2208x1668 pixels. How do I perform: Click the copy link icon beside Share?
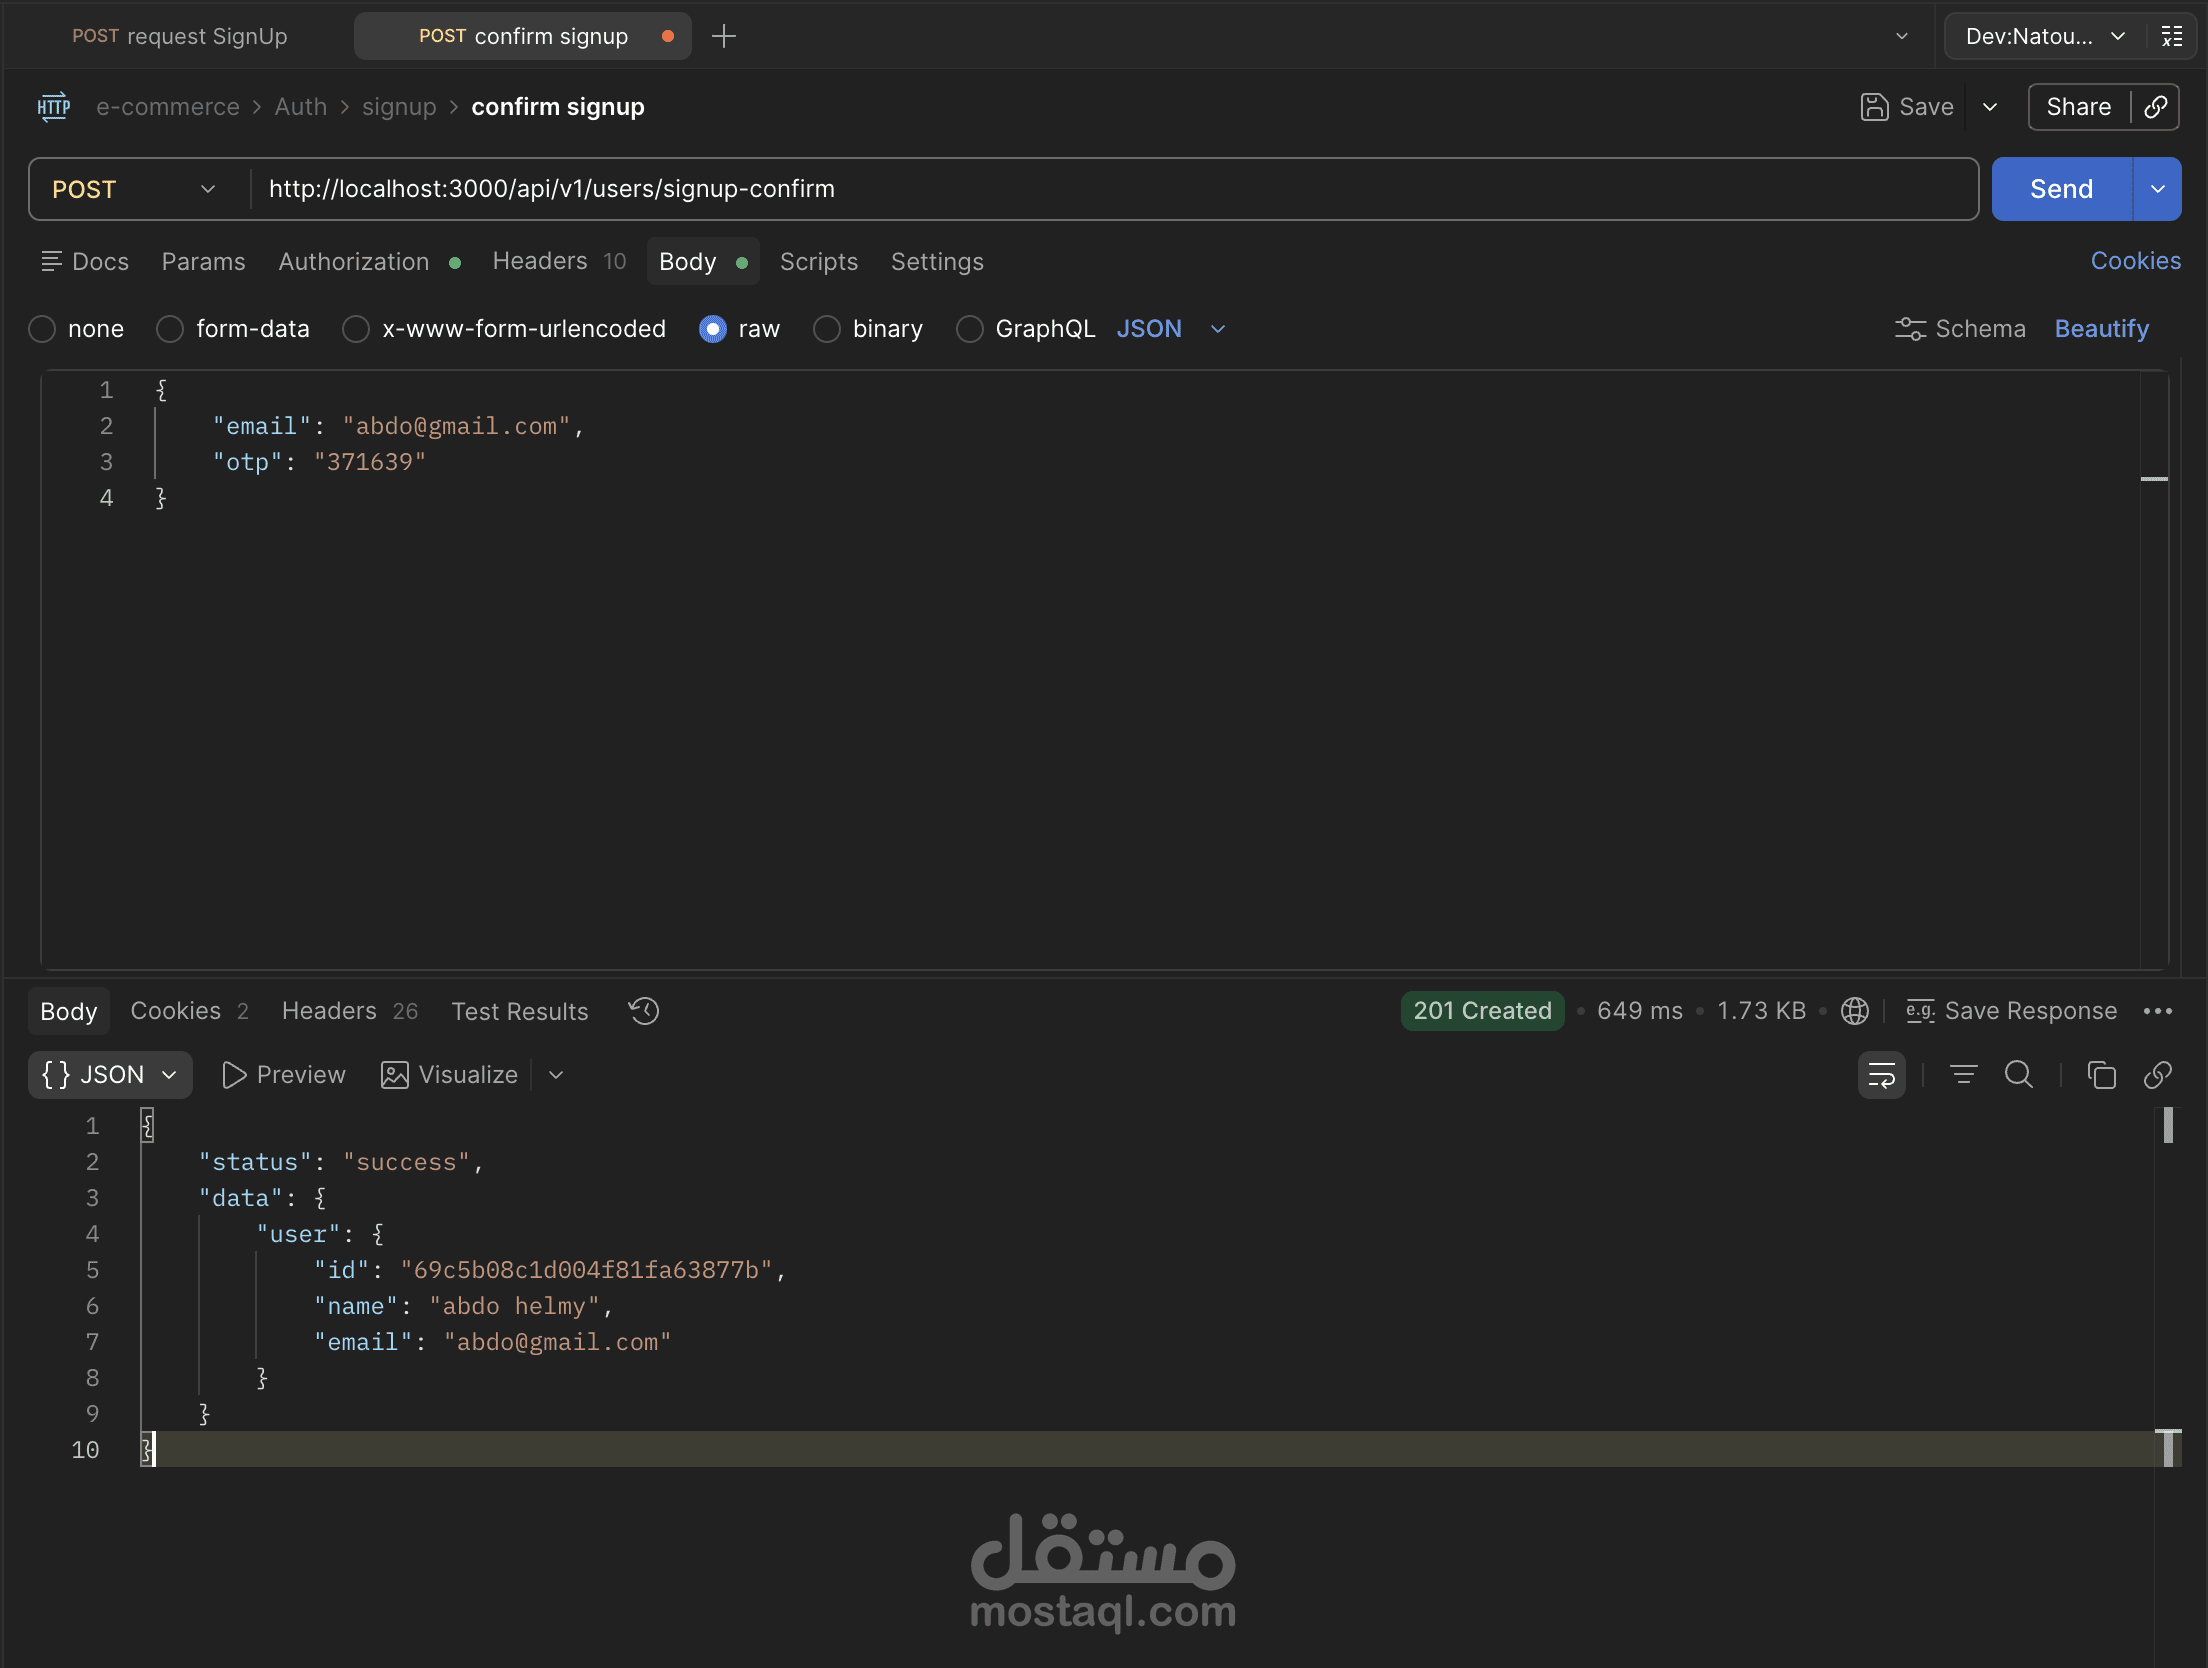[2156, 107]
